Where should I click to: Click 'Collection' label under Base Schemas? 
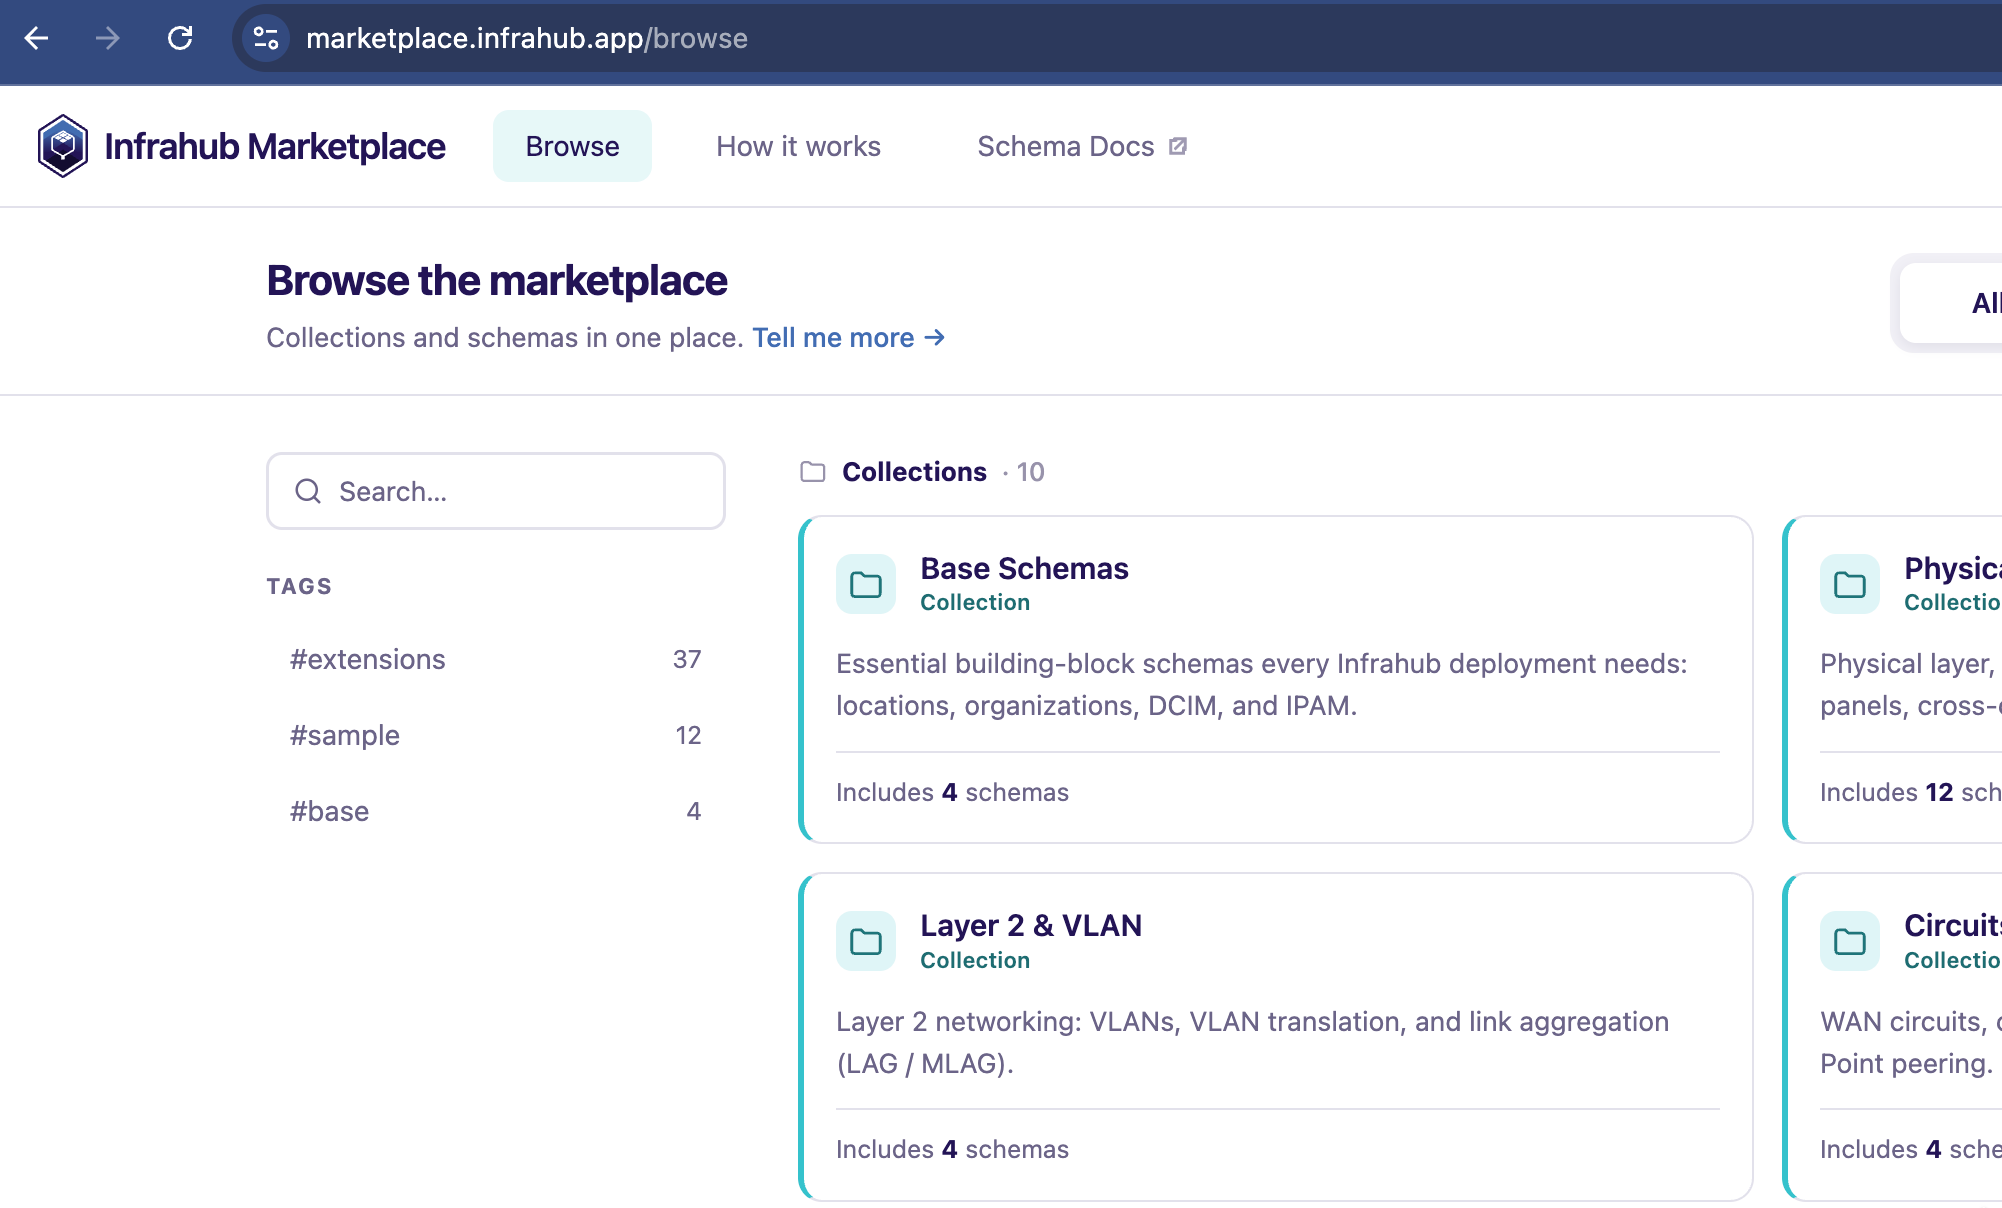tap(975, 602)
